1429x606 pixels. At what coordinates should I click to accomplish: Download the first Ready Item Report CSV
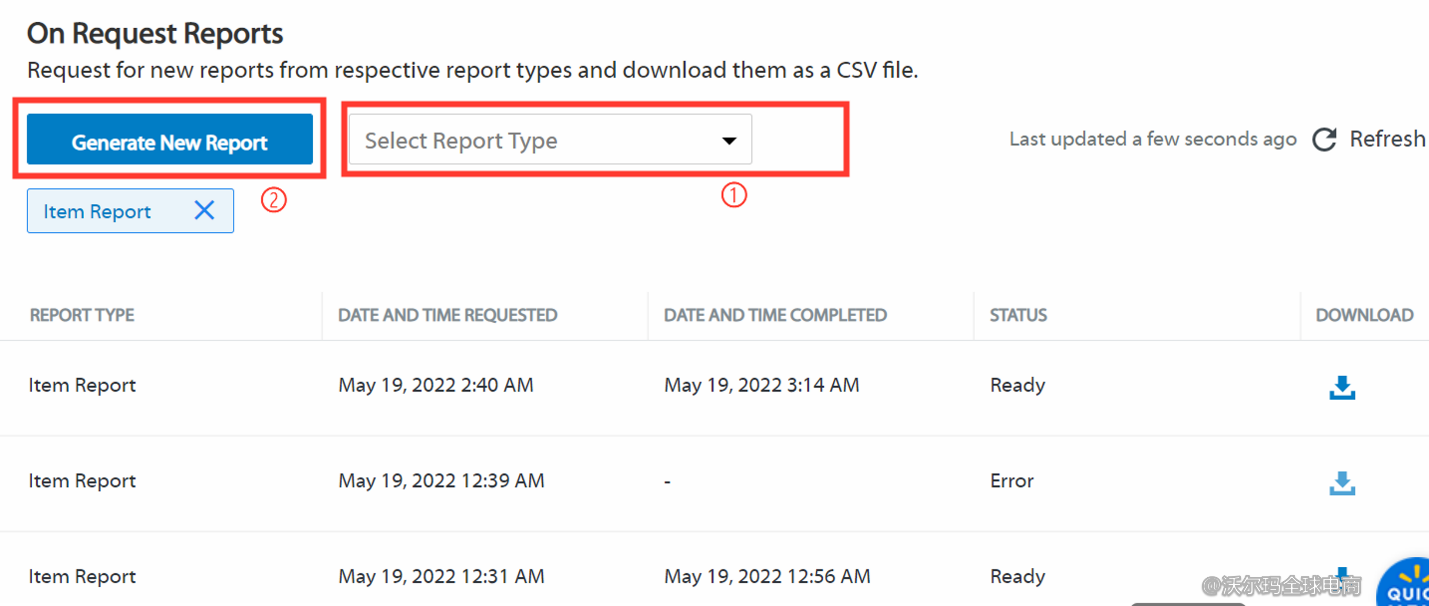click(1343, 388)
